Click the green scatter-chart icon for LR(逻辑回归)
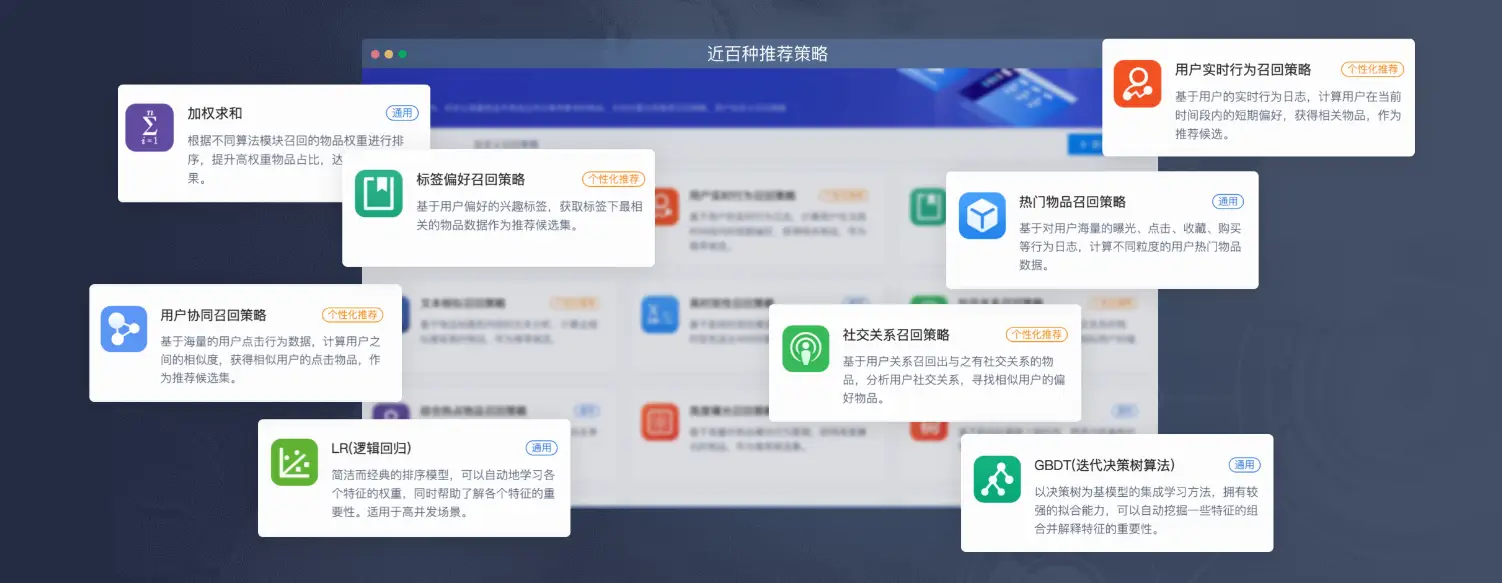The height and width of the screenshot is (583, 1502). [x=294, y=462]
